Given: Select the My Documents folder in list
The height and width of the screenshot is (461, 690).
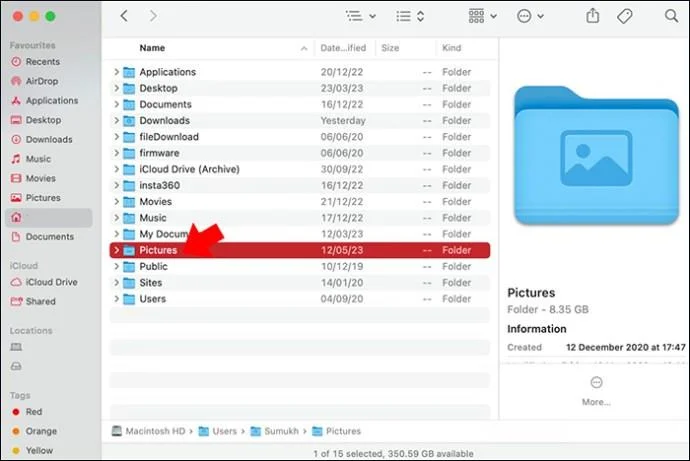Looking at the screenshot, I should point(300,234).
